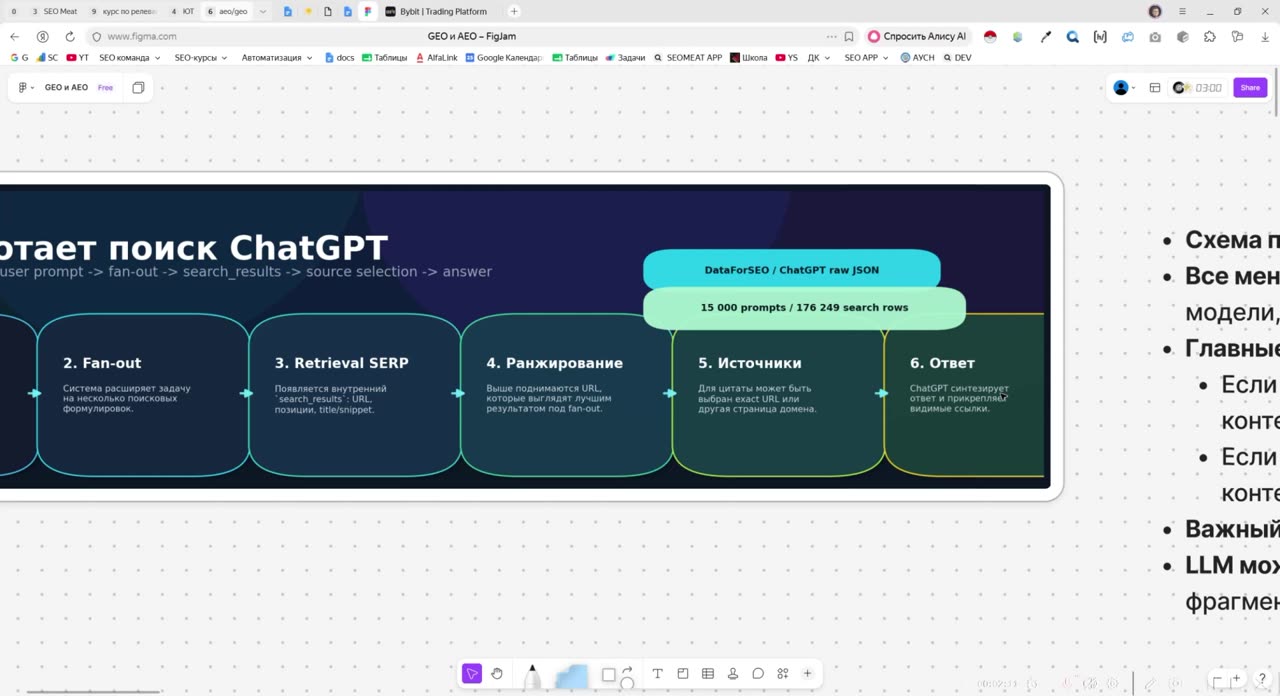Click the www.figma.com address field
This screenshot has height=696, width=1280.
click(x=142, y=37)
